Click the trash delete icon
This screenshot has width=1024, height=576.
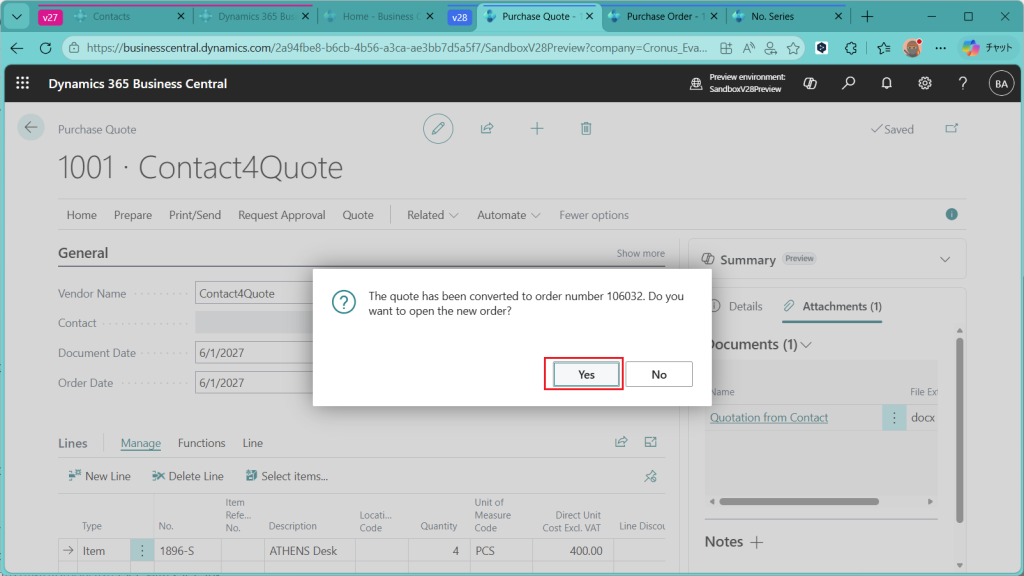(586, 128)
